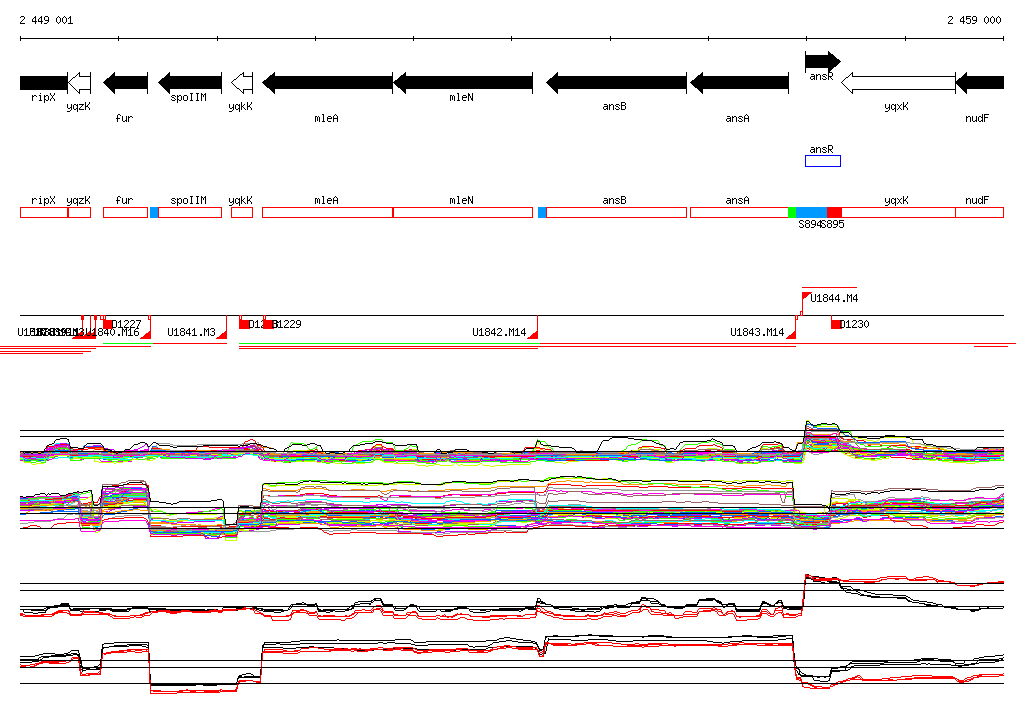This screenshot has height=714, width=1024.
Task: Click the red-outlined mleA segment box
Action: tap(327, 212)
